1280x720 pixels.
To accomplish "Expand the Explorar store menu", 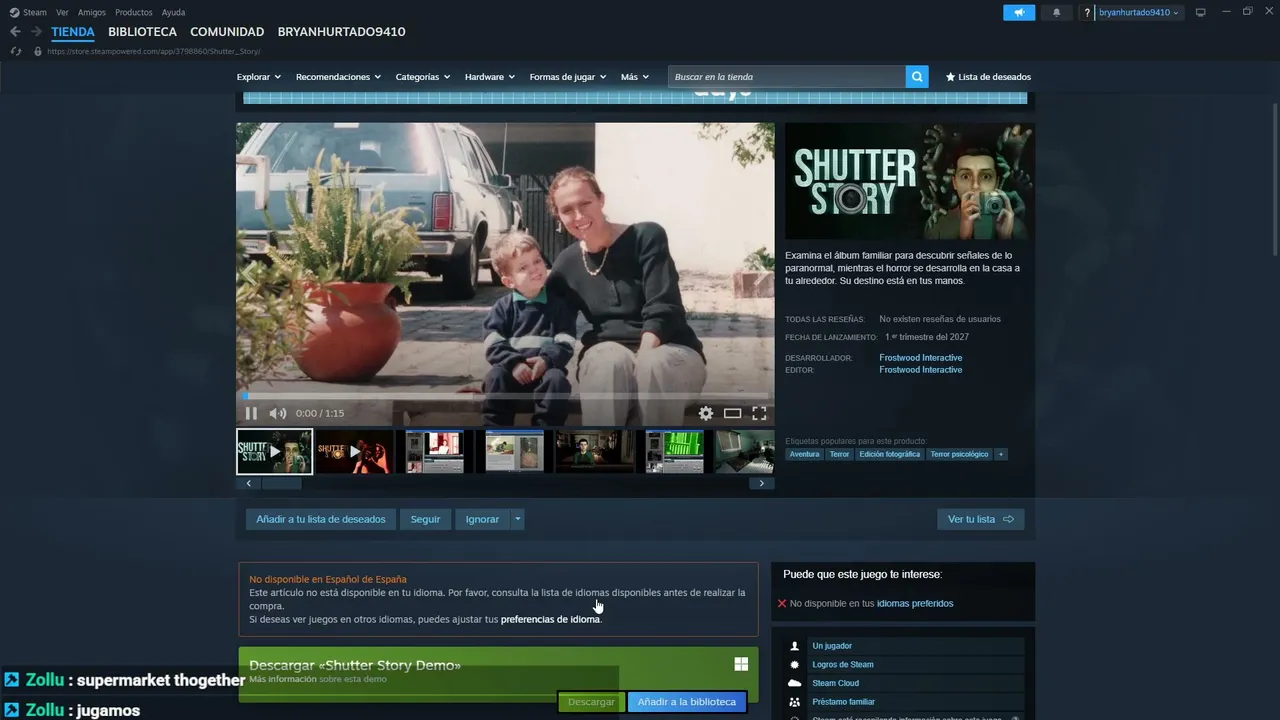I will pyautogui.click(x=258, y=77).
